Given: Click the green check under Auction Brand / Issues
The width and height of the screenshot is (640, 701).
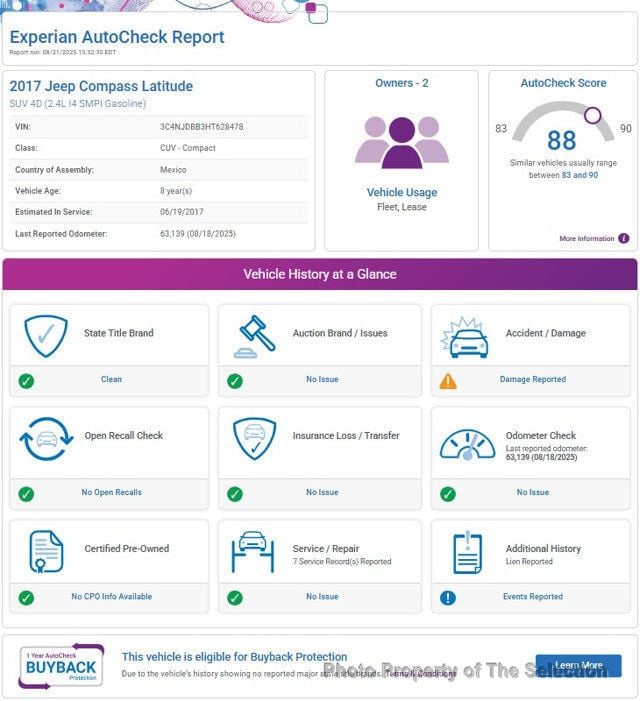Looking at the screenshot, I should pos(235,381).
